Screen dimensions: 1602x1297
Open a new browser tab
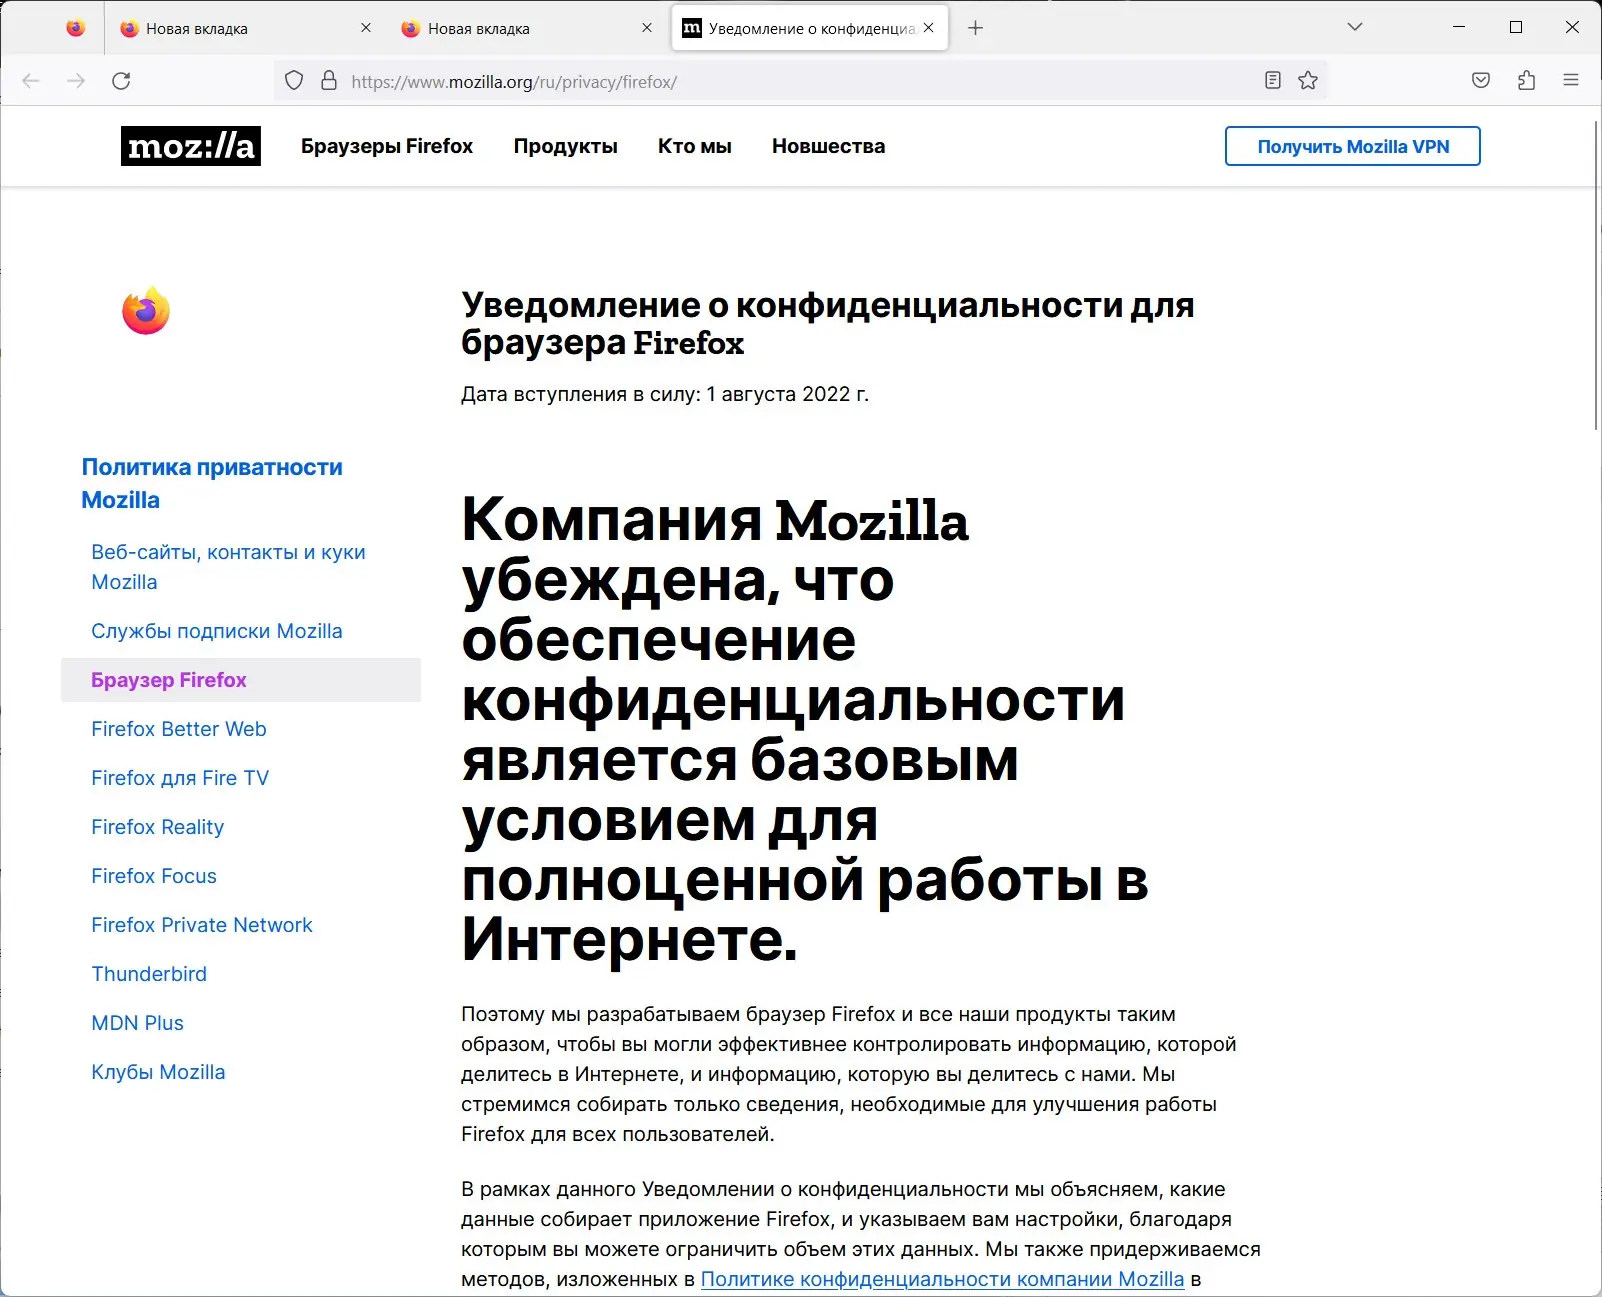click(x=975, y=27)
